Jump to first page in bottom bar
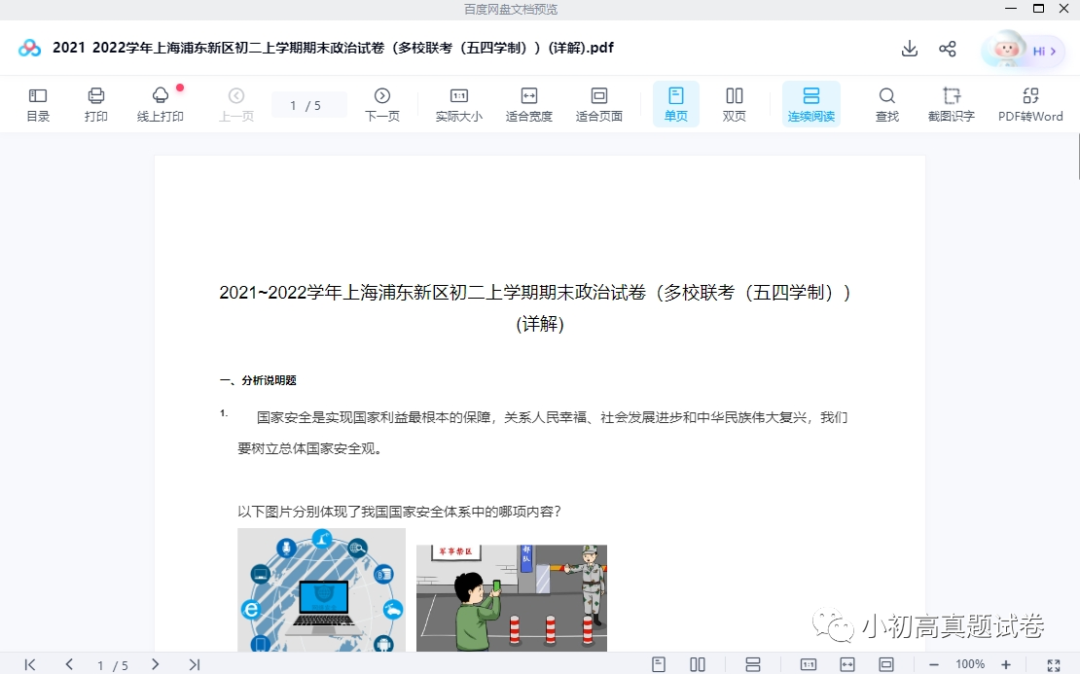The image size is (1080, 674). 30,664
